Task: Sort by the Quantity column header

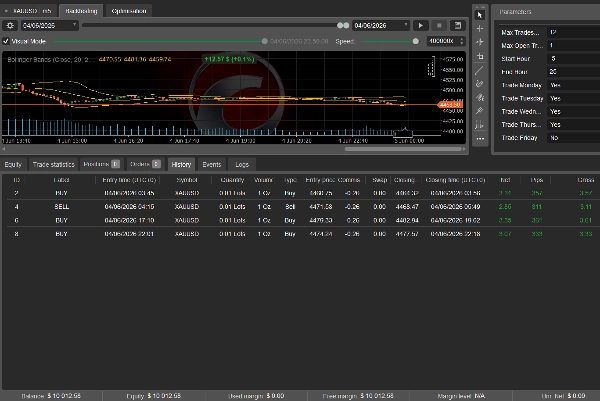Action: coord(232,180)
